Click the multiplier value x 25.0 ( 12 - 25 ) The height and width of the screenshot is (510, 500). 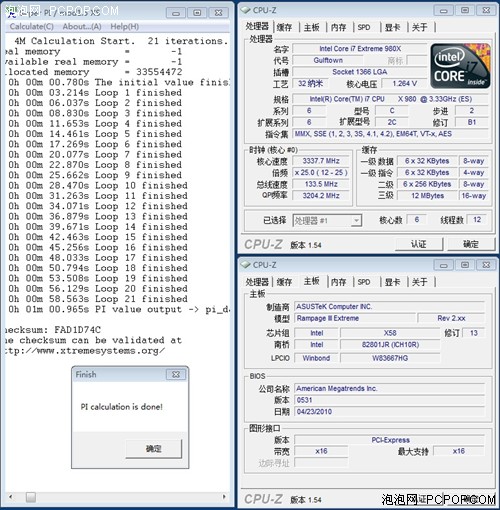321,173
